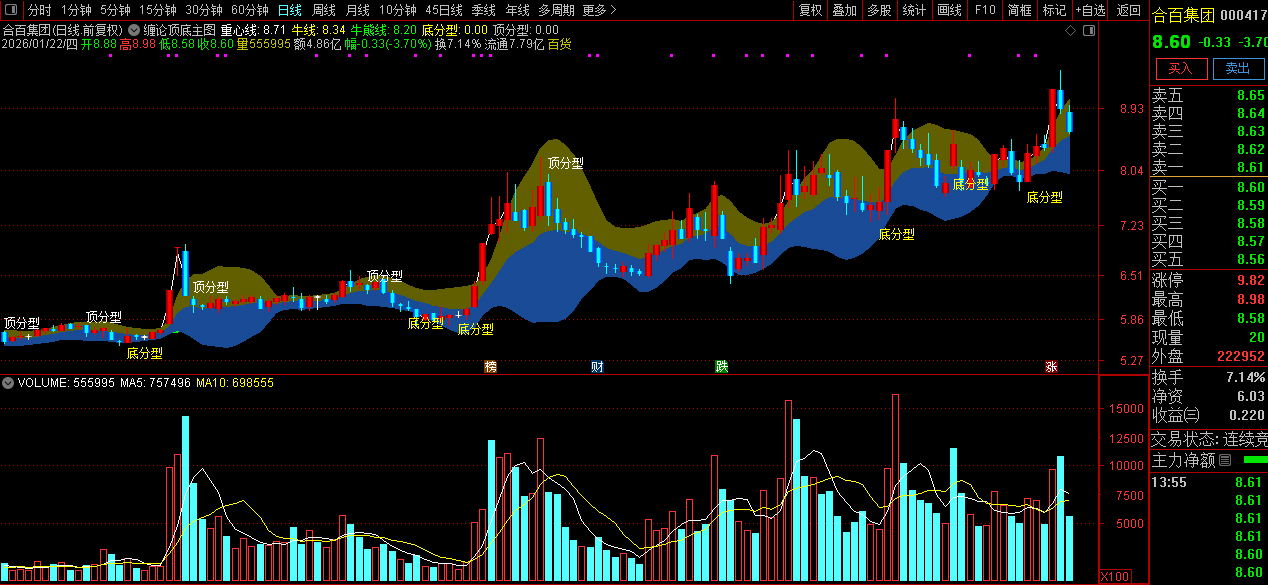Viewport: 1268px width, 585px height.
Task: Click the 卖一 price 8.61 row
Action: coord(1209,167)
